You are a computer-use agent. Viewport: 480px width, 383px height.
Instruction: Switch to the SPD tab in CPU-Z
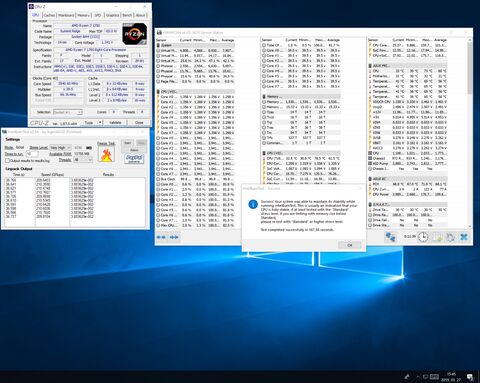click(98, 15)
